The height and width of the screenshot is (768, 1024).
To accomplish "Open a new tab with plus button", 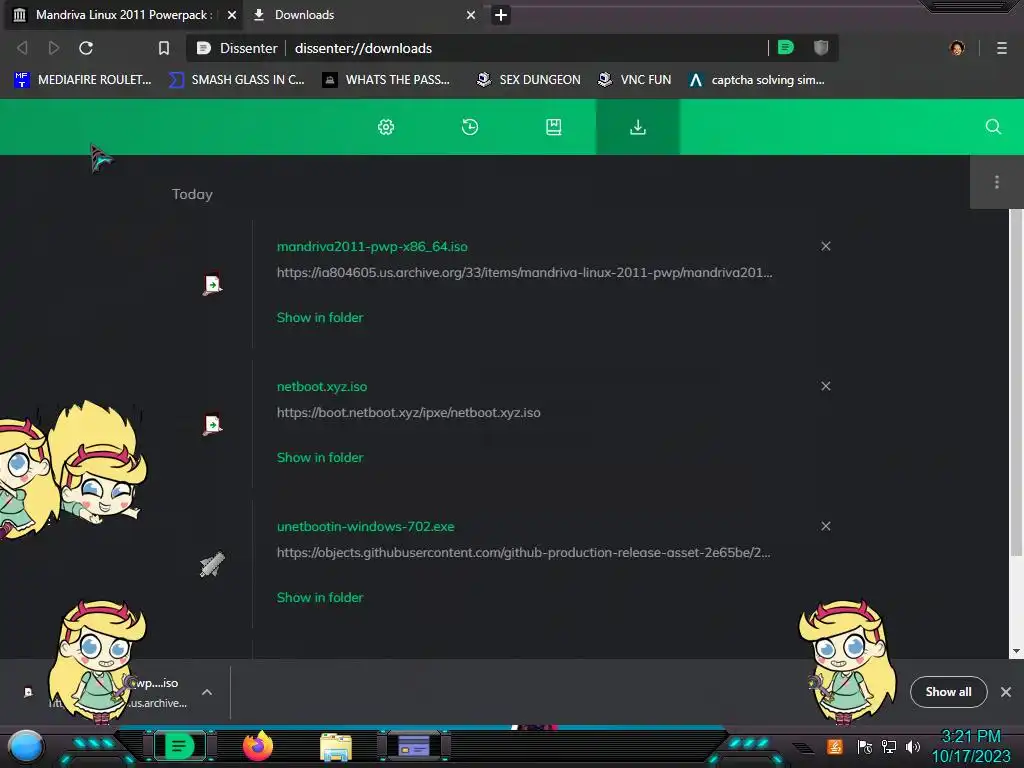I will click(x=501, y=15).
